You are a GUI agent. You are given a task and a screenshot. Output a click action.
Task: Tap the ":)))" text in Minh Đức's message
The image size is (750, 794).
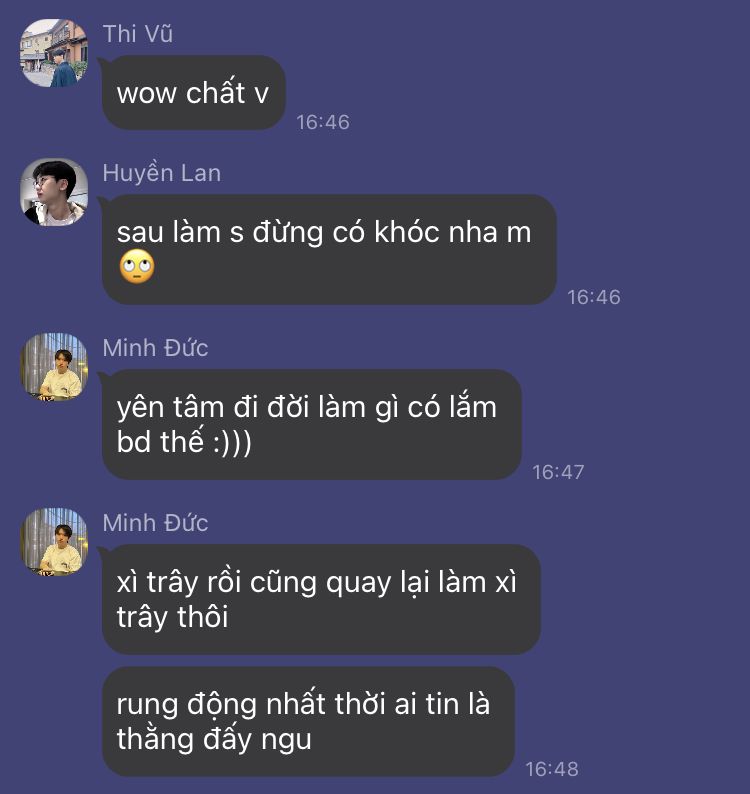(232, 442)
